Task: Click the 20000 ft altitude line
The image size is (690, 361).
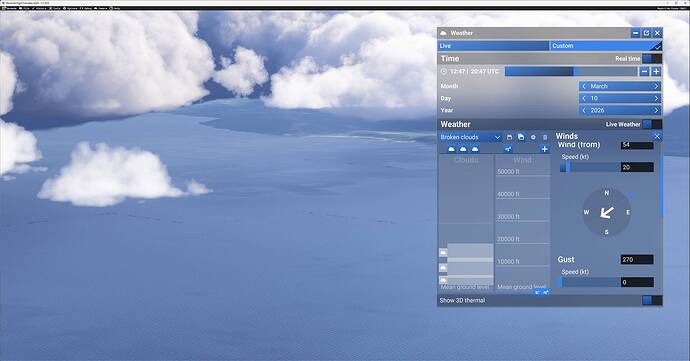Action: click(x=523, y=243)
